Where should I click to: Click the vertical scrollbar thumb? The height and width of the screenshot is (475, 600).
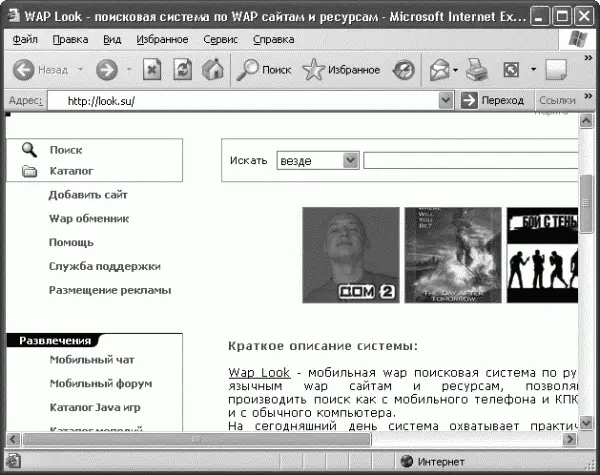click(x=586, y=203)
